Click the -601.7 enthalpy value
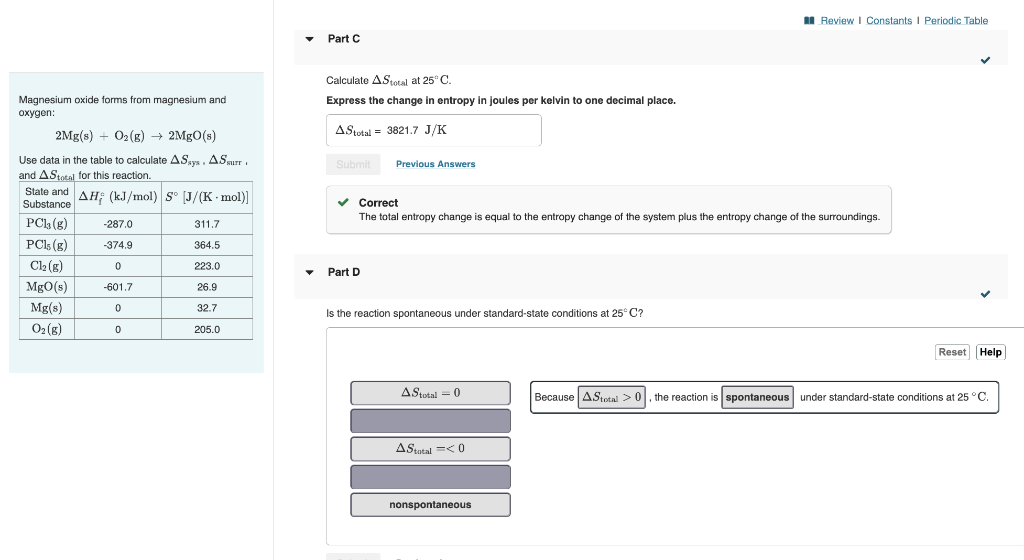 [118, 287]
